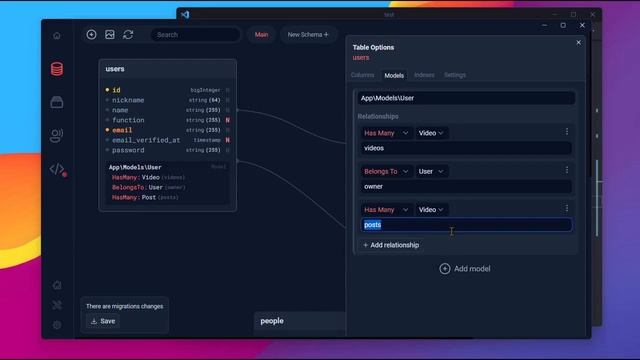Add a new table with plus icon
The height and width of the screenshot is (360, 640).
point(91,35)
